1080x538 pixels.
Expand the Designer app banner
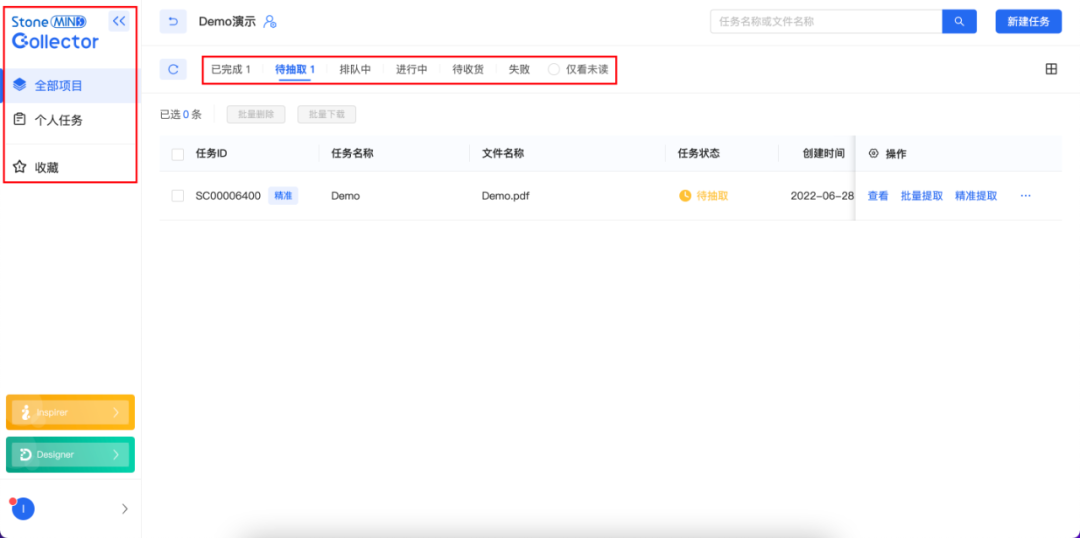(70, 454)
